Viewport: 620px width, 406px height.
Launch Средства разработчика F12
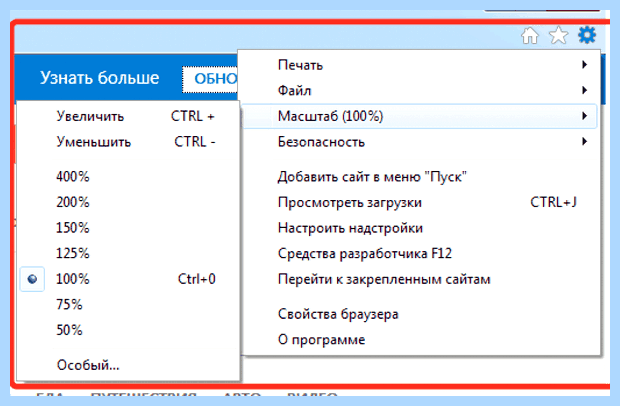coord(419,253)
